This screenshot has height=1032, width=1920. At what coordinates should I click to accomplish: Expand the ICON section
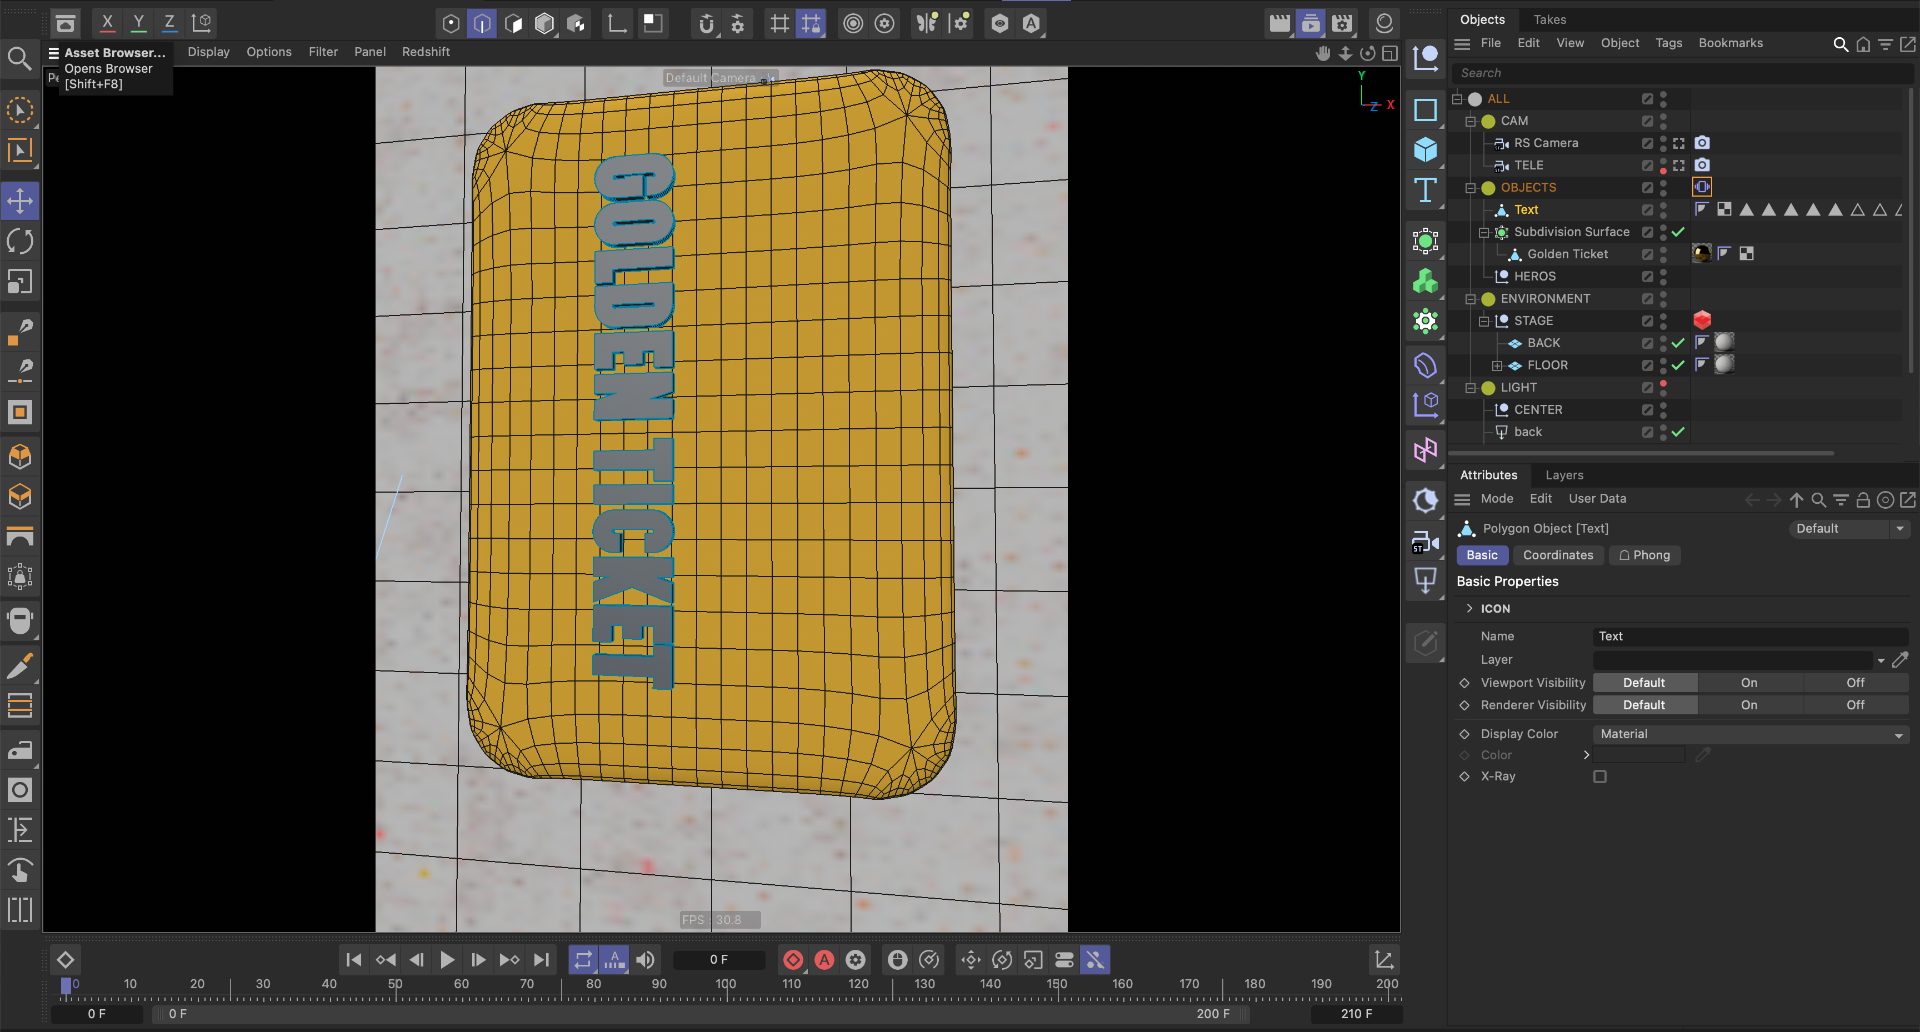tap(1469, 608)
